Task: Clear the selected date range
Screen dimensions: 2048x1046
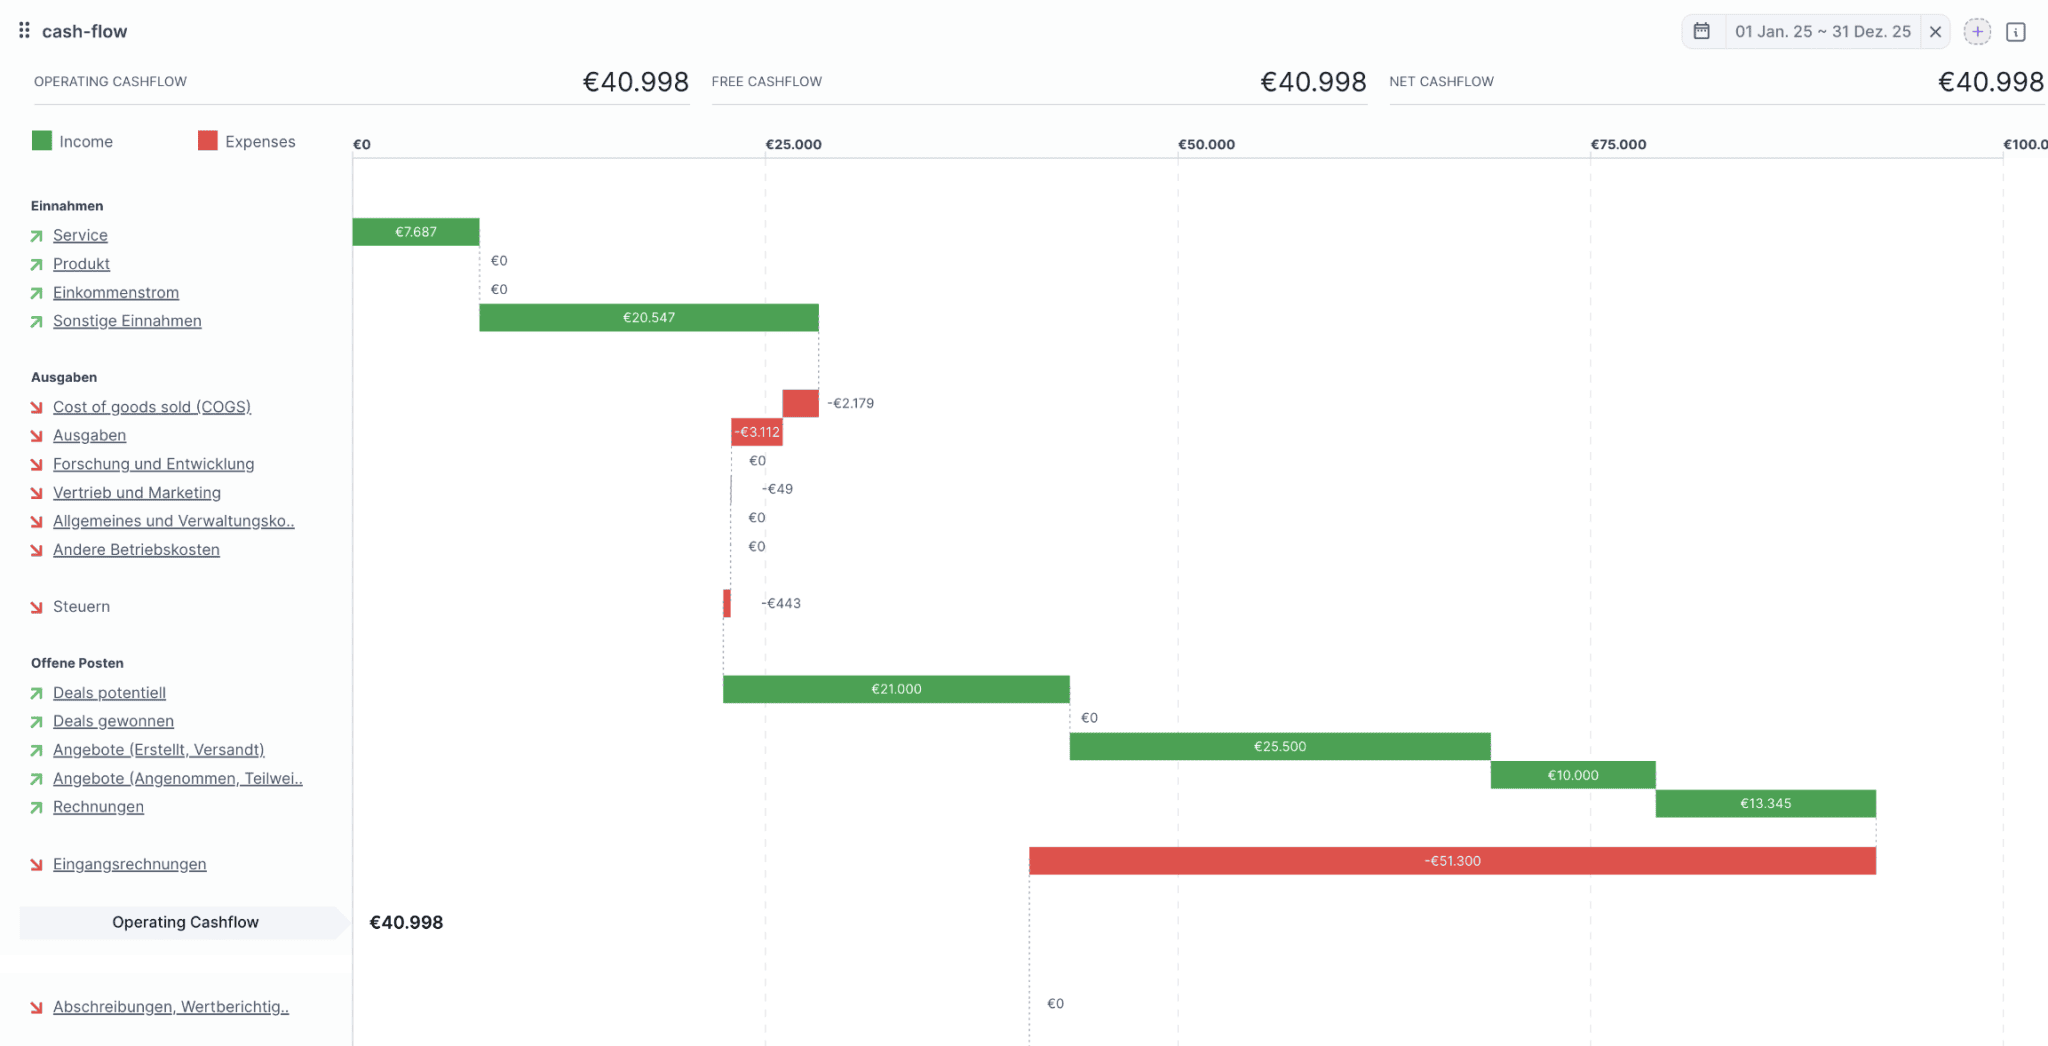Action: click(1935, 31)
